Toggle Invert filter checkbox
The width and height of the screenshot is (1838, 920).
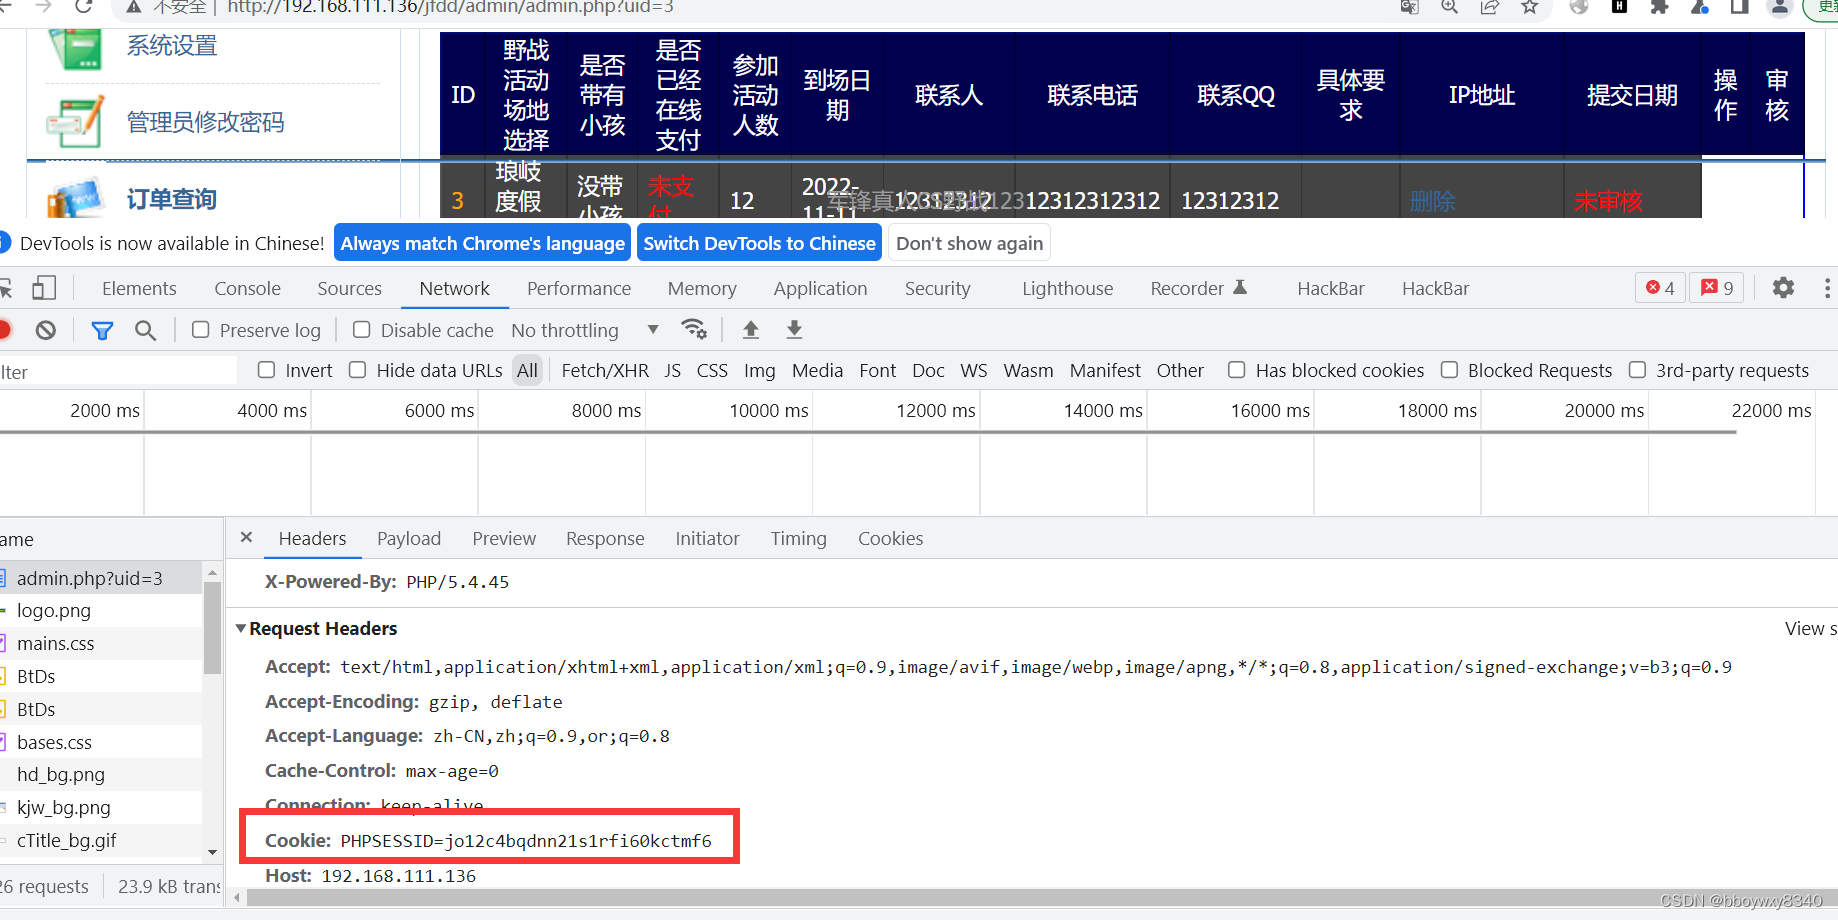pos(267,370)
